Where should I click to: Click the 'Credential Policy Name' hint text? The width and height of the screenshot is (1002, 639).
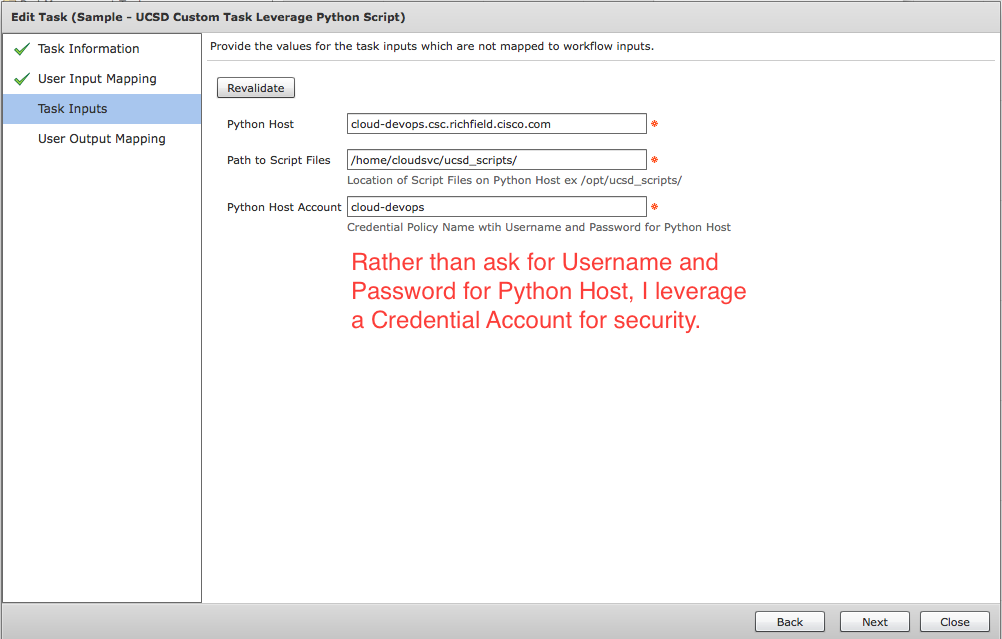(x=539, y=227)
